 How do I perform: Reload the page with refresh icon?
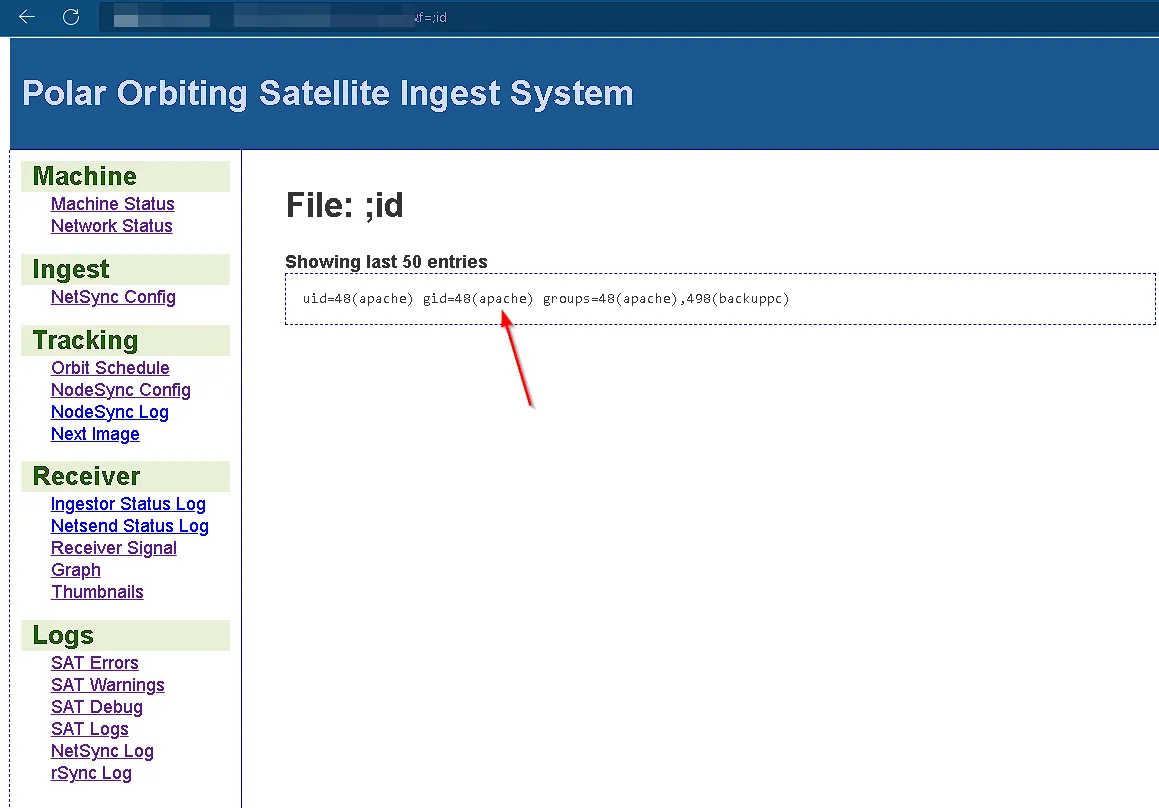click(71, 17)
